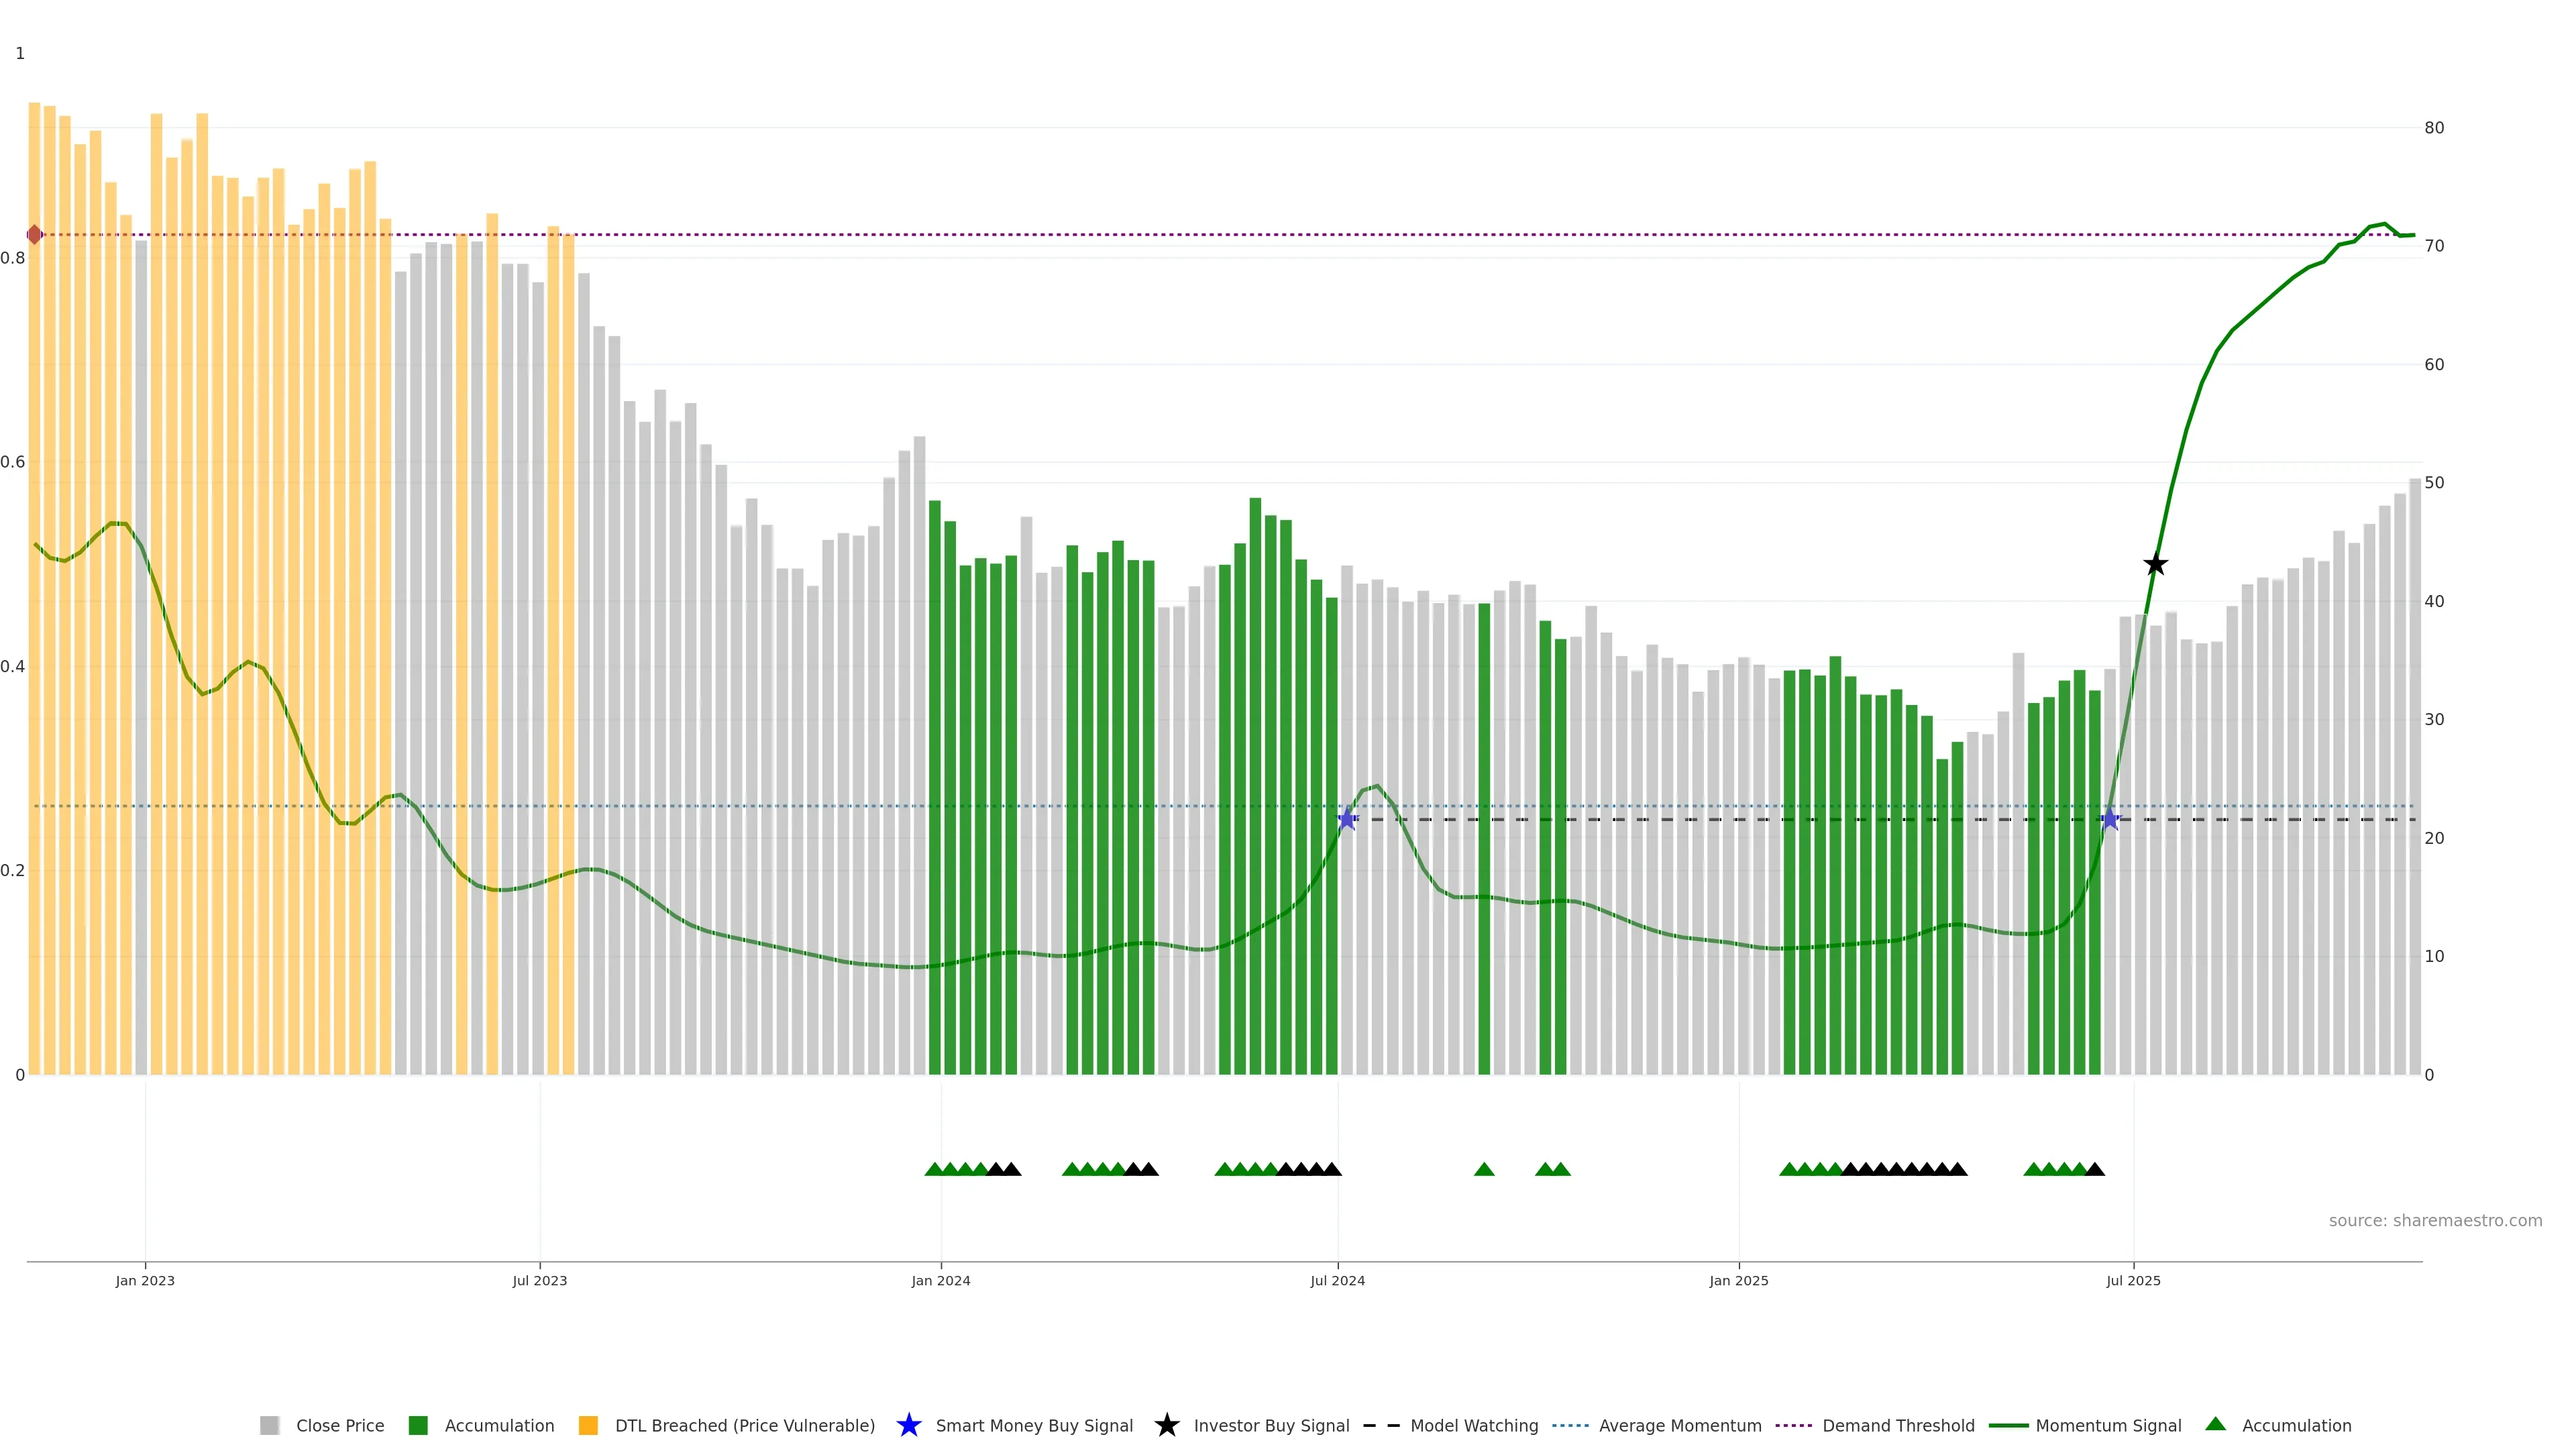Click the black Investor Buy Signal star on chart

click(x=2155, y=565)
